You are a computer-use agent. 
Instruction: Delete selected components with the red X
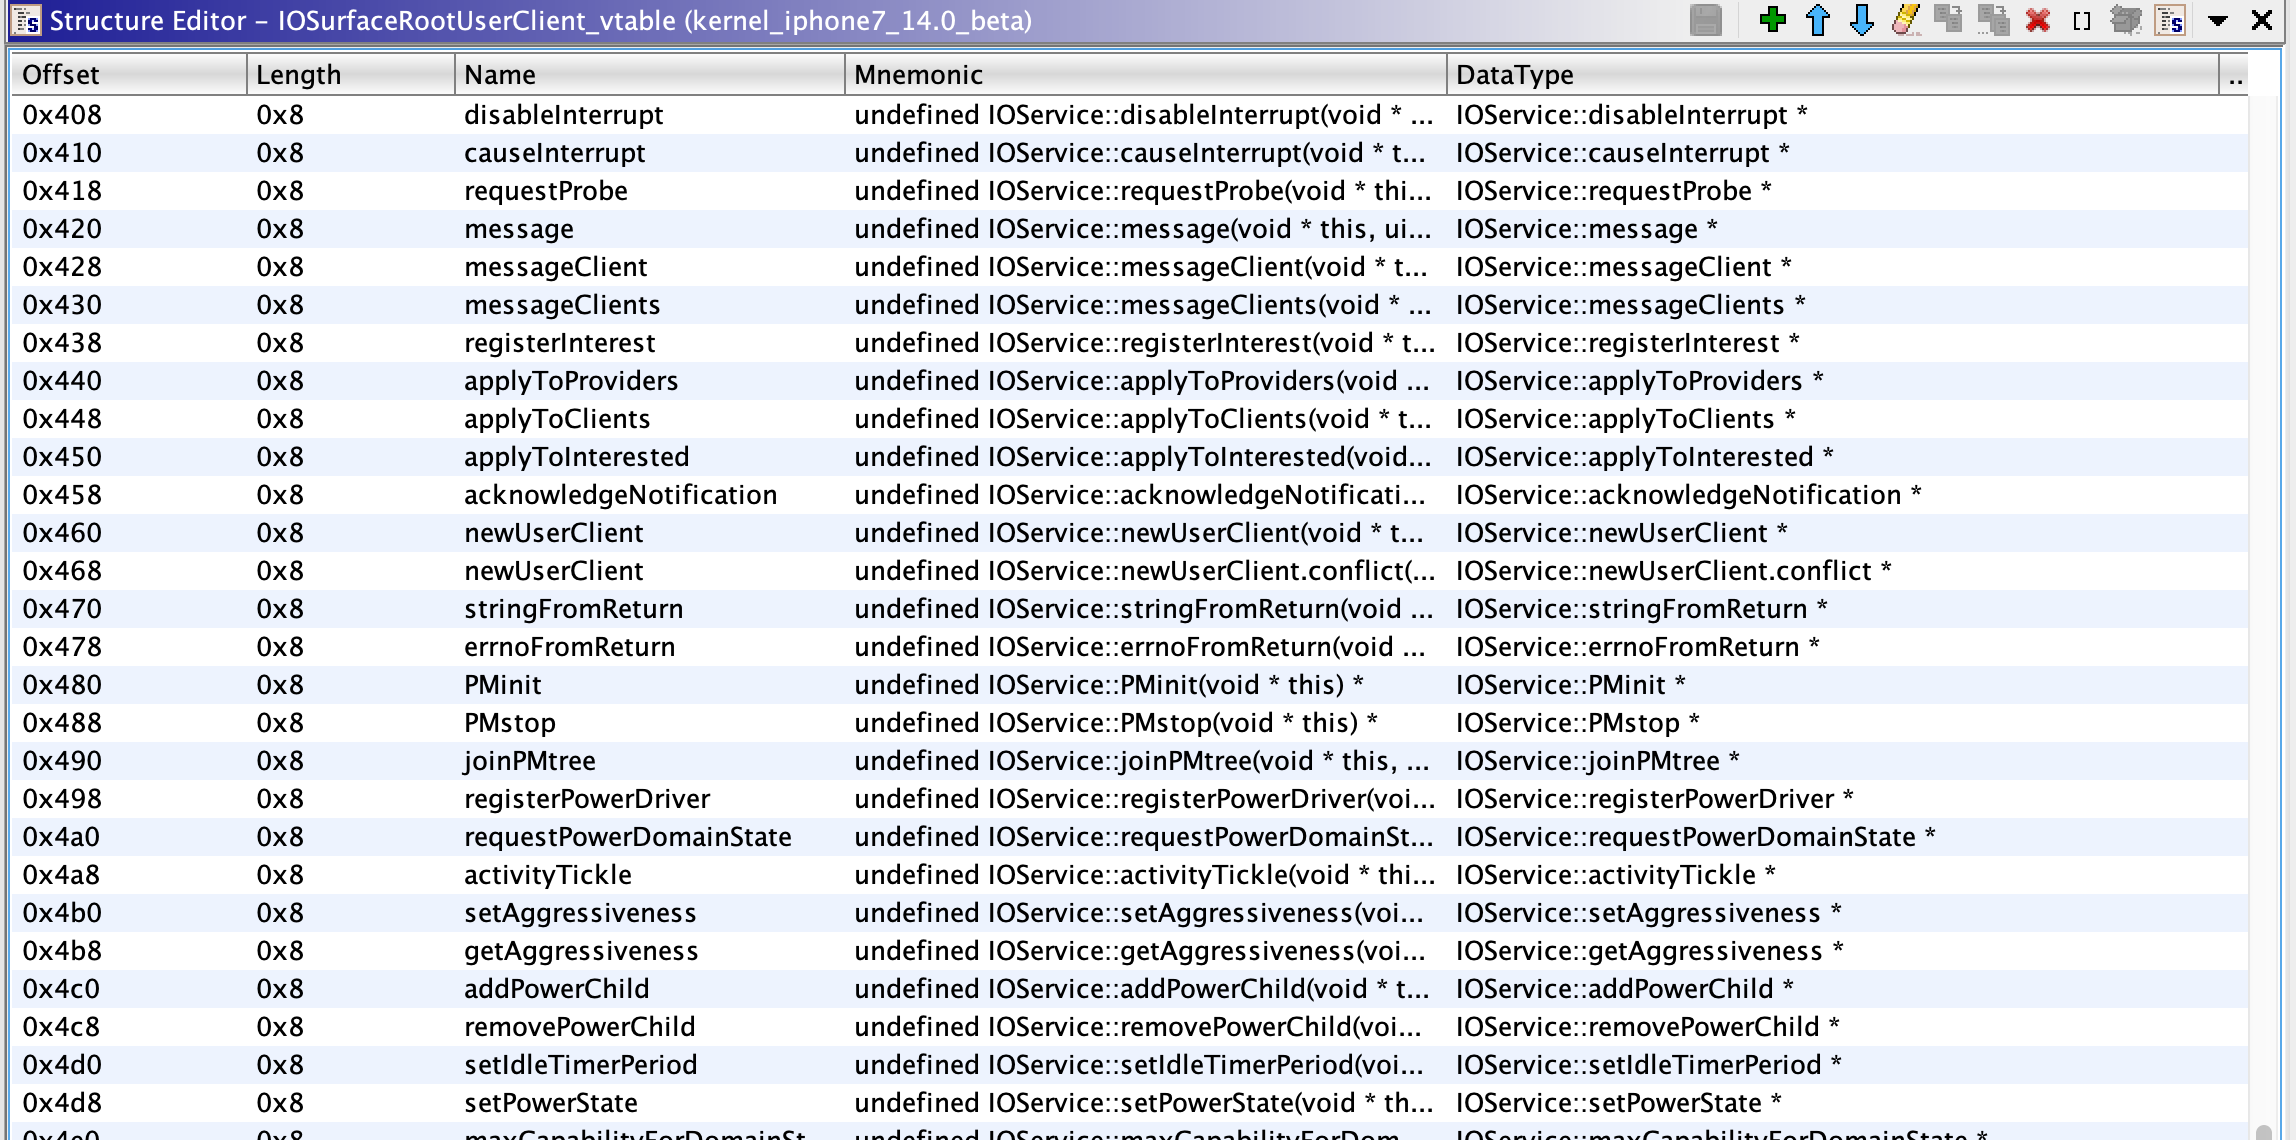pyautogui.click(x=2037, y=20)
